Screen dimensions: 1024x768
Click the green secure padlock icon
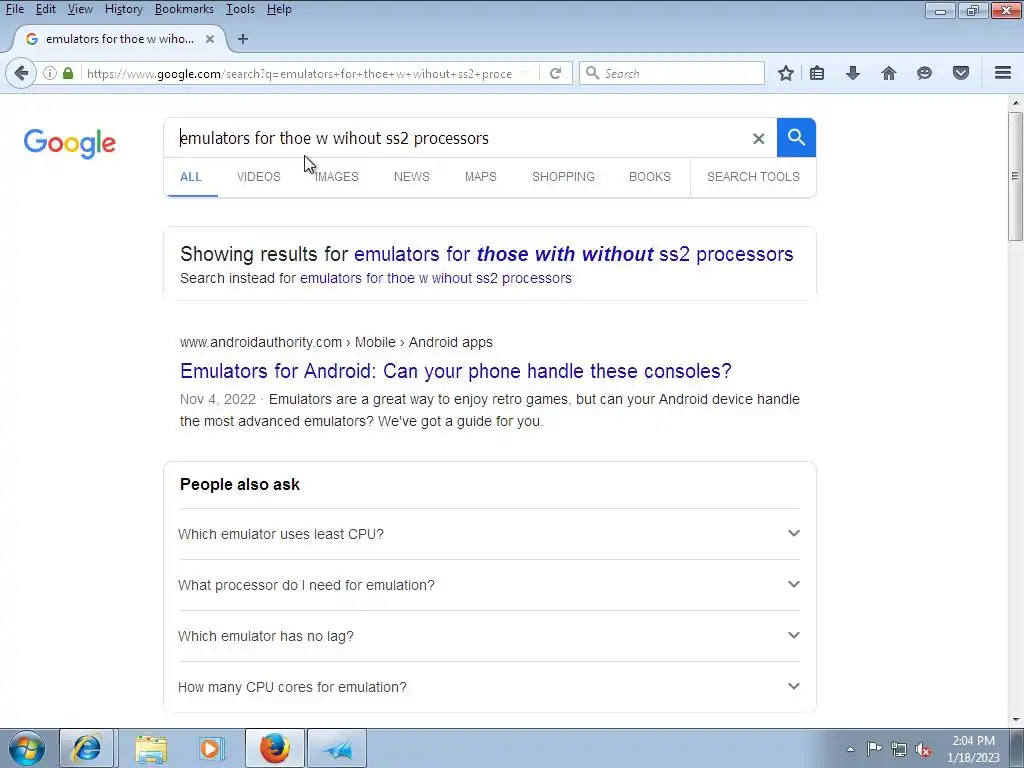(68, 73)
